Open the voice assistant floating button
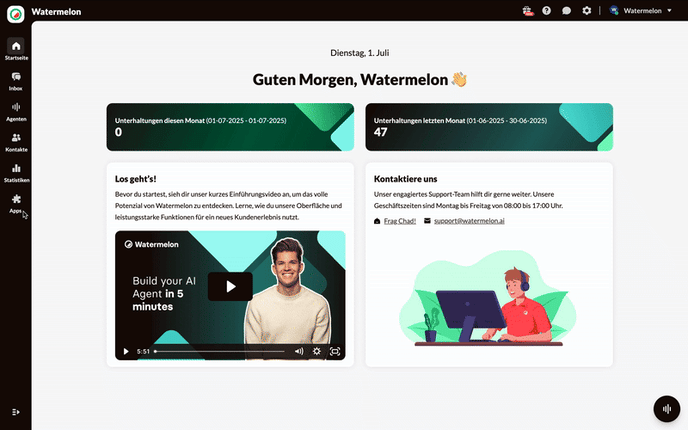This screenshot has height=430, width=688. coord(667,409)
